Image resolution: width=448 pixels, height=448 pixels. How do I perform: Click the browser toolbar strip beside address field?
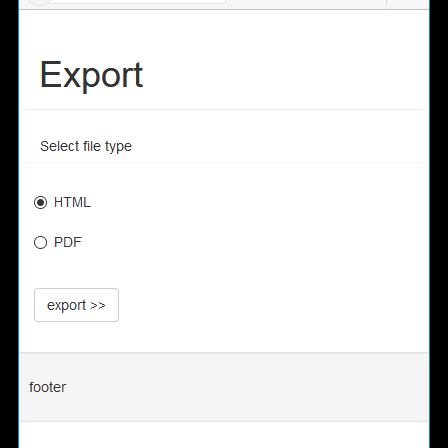[x=306, y=4]
